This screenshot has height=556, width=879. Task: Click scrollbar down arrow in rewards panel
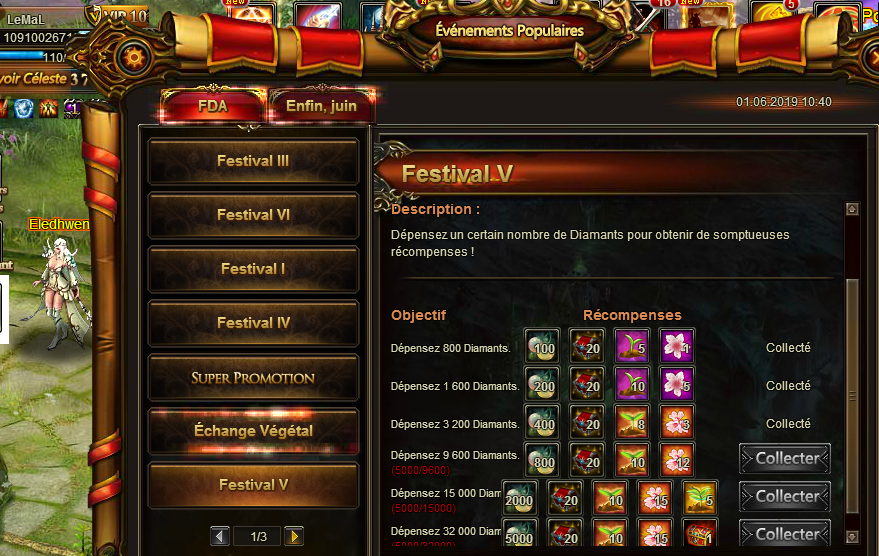tap(852, 536)
